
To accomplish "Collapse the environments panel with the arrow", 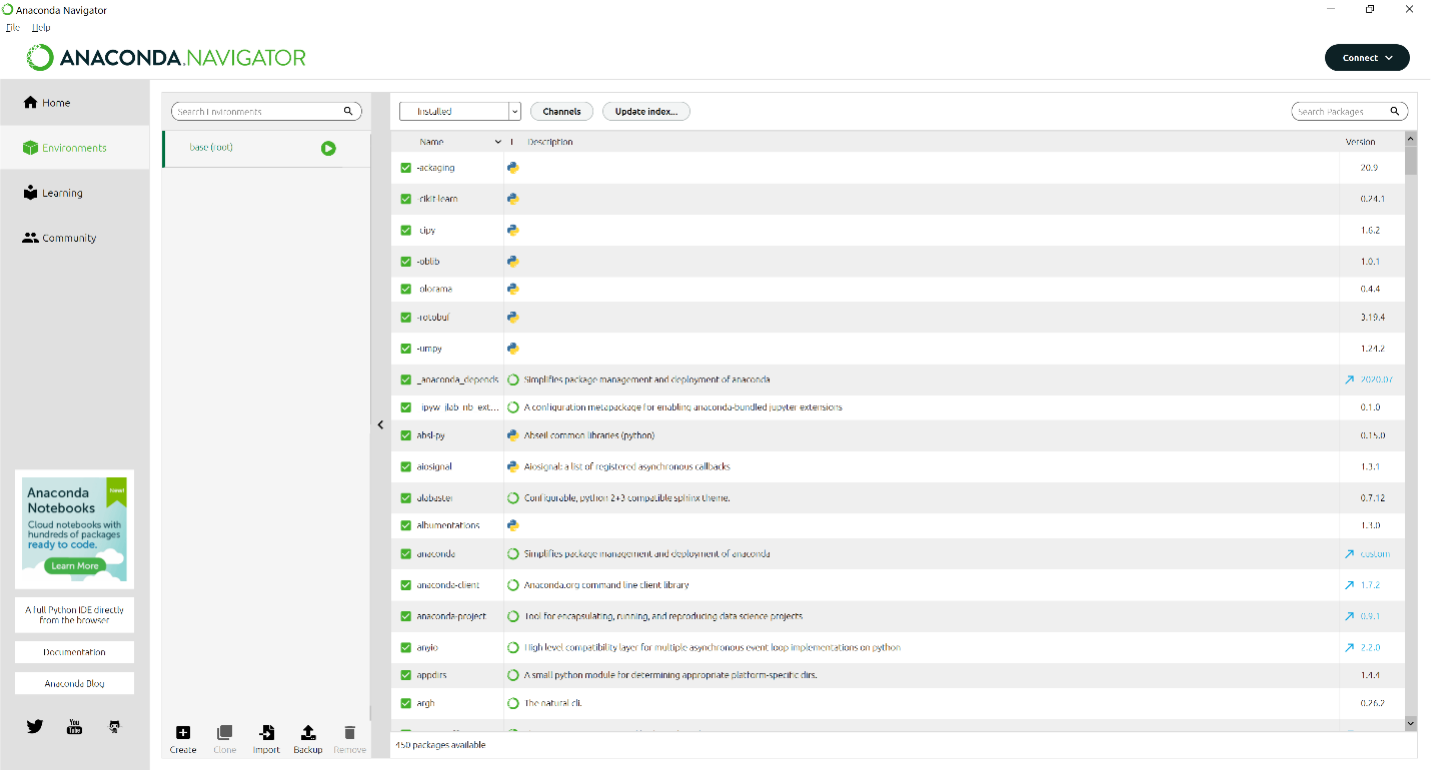I will [380, 425].
